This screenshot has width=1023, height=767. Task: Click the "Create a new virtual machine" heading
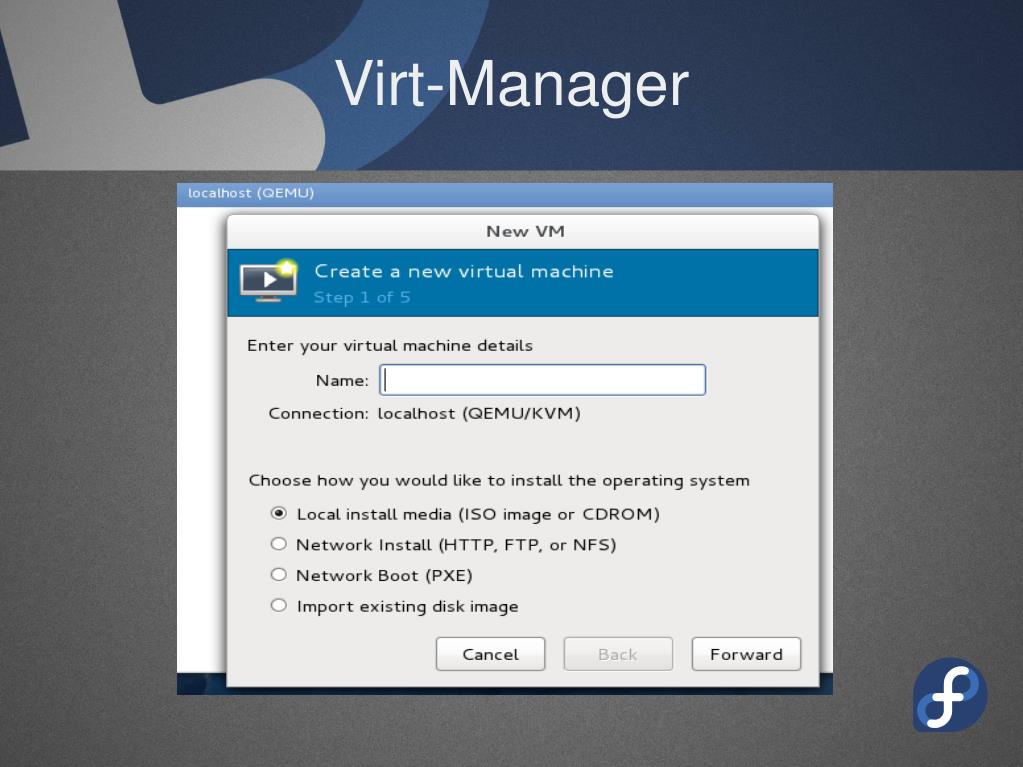point(464,271)
